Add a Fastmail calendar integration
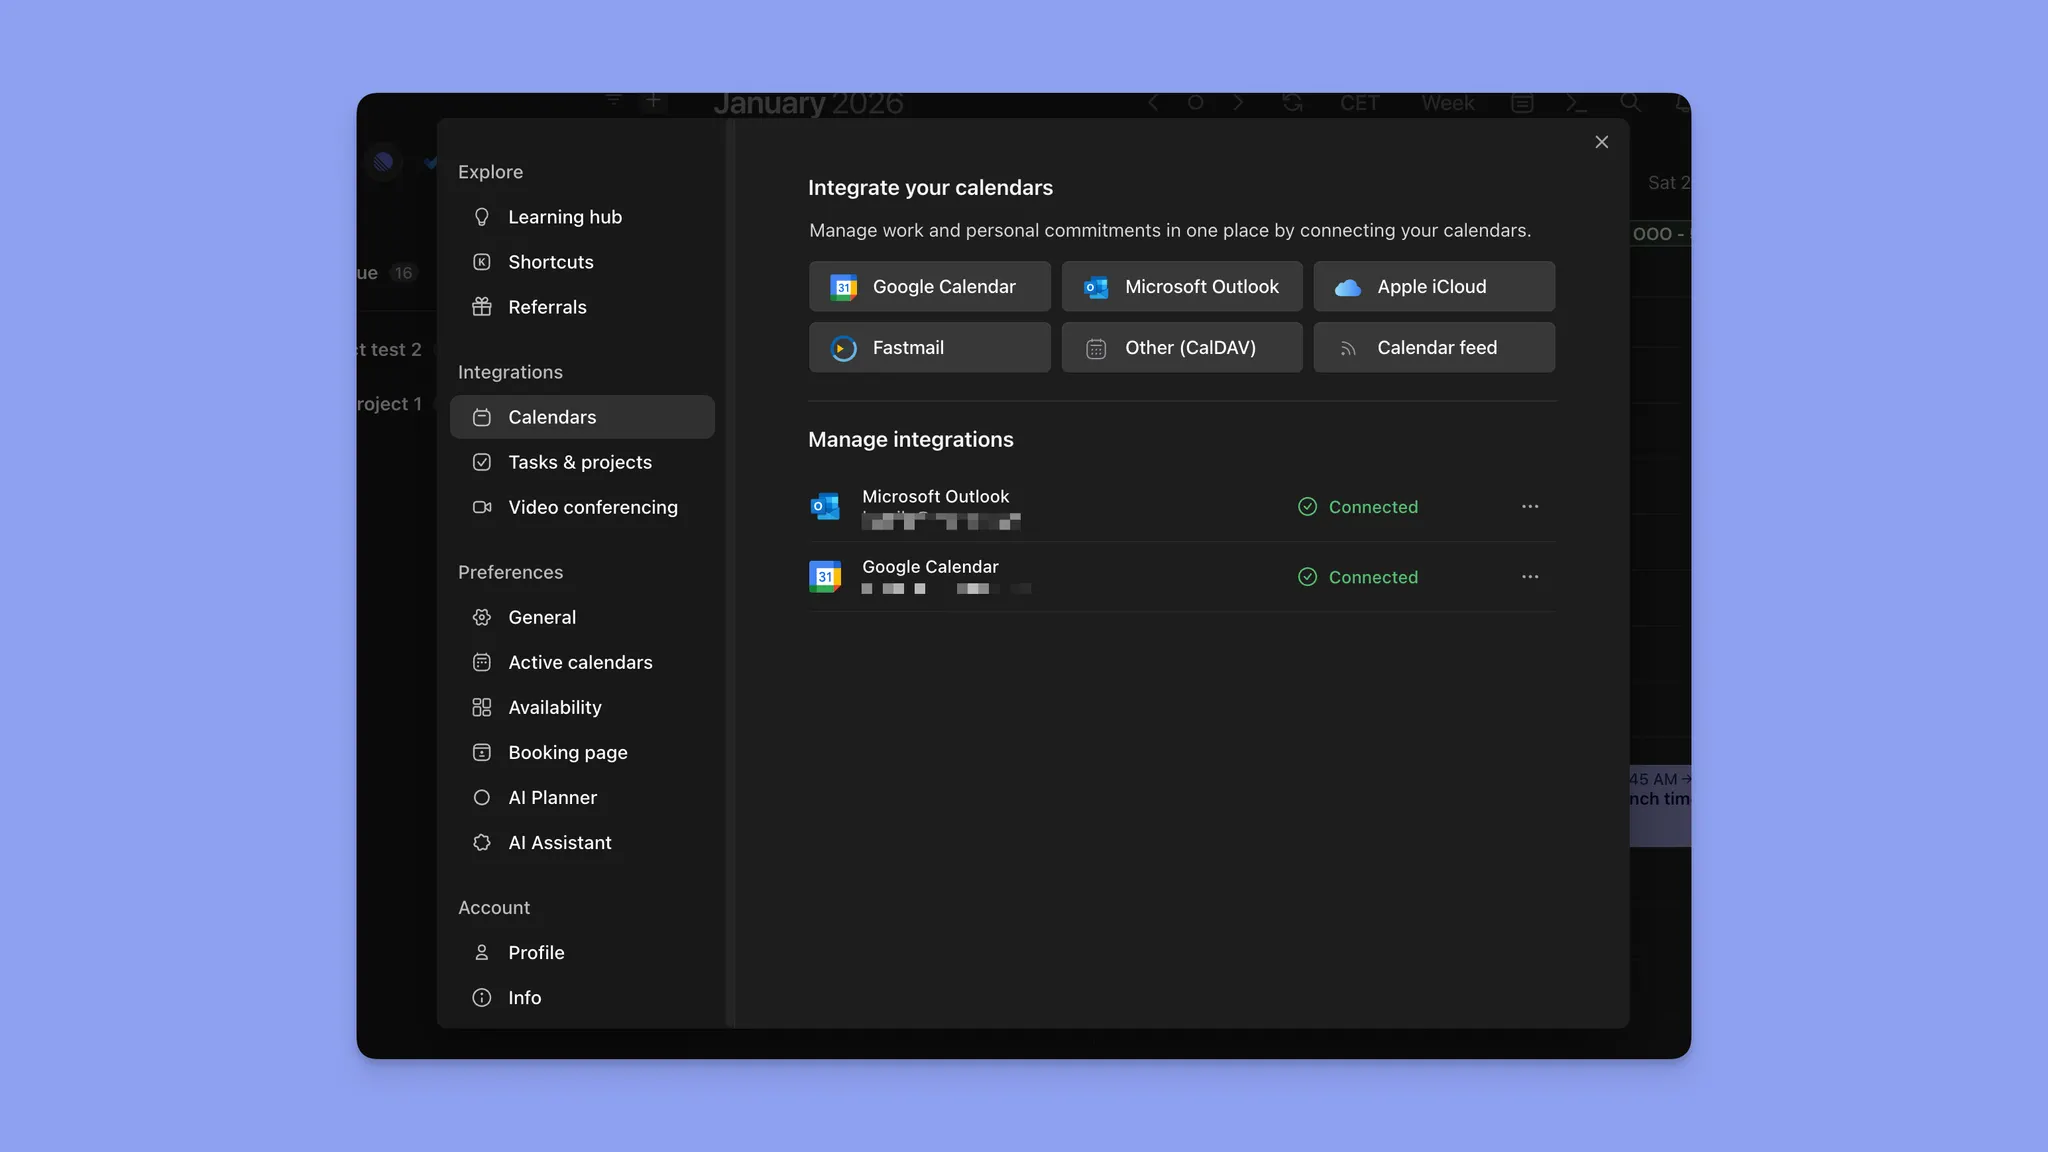The width and height of the screenshot is (2048, 1152). [929, 348]
